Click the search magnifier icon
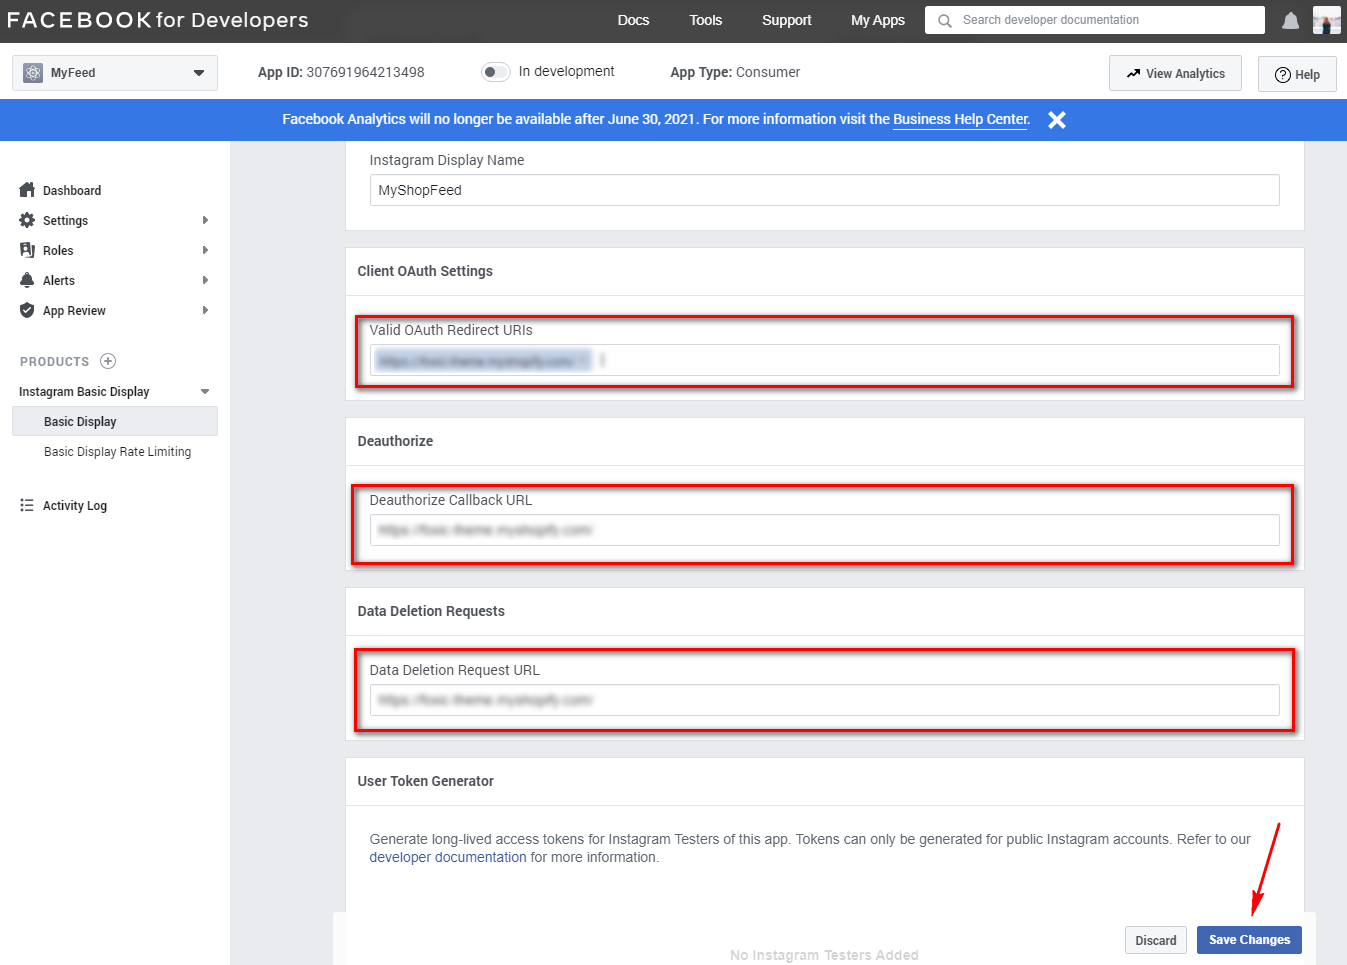Viewport: 1347px width, 965px height. (944, 20)
